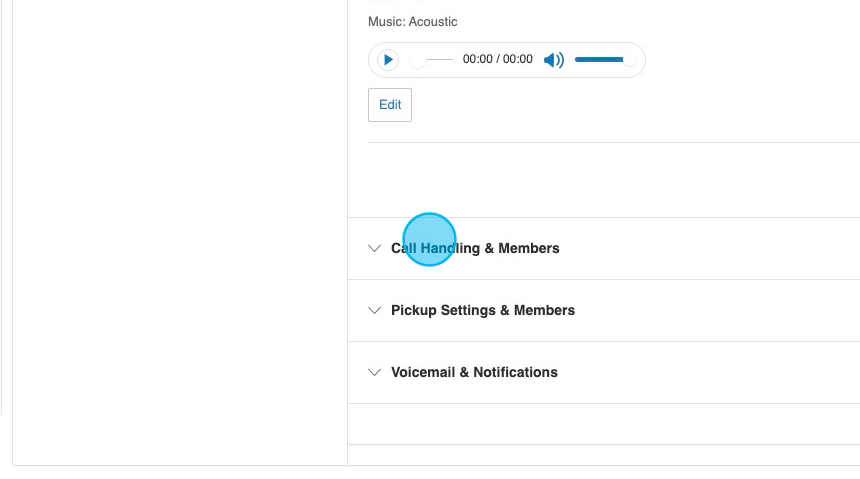Click the Edit button below audio player
860x479 pixels.
(390, 105)
